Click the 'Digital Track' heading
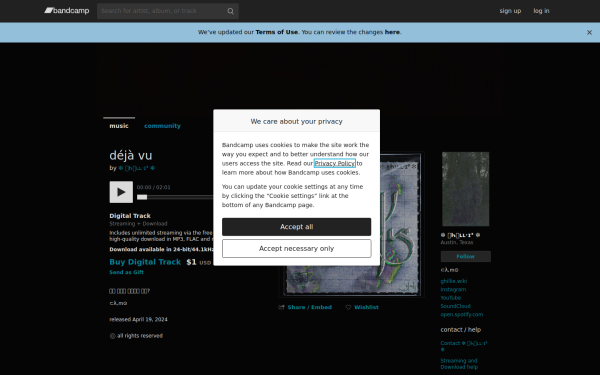 [x=130, y=216]
